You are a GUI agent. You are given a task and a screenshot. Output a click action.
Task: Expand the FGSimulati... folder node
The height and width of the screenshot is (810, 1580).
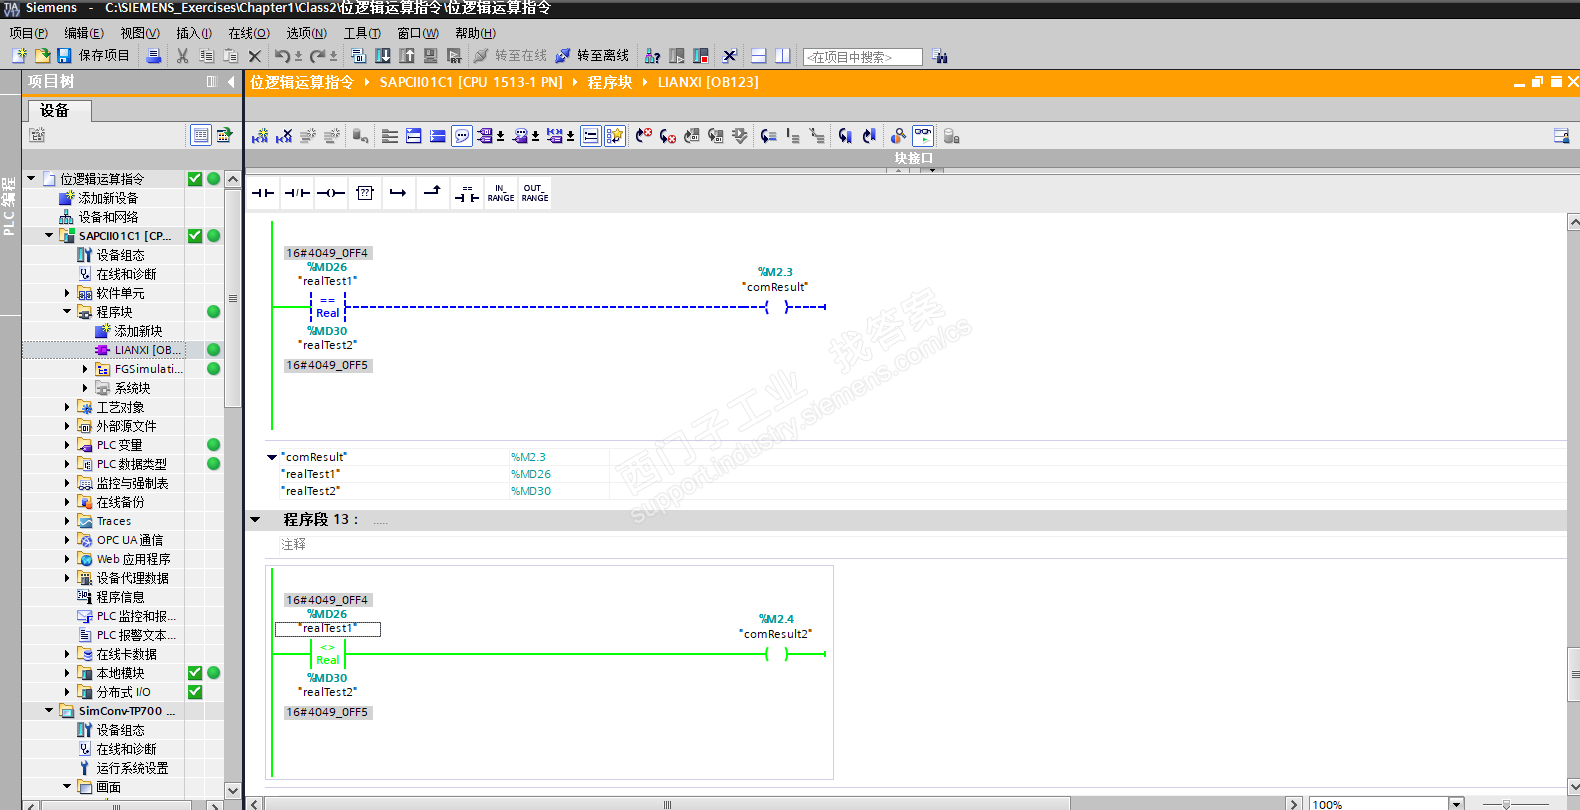click(x=85, y=369)
